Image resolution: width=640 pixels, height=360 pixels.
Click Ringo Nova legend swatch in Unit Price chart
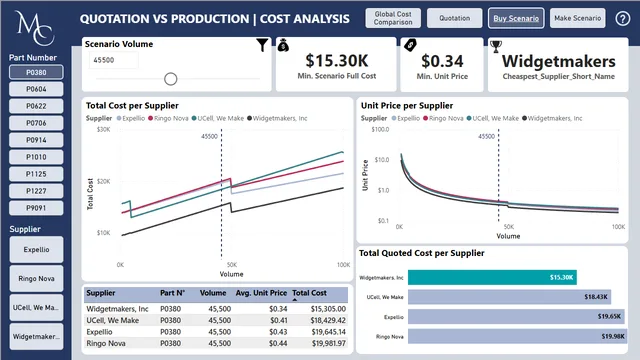[426, 118]
